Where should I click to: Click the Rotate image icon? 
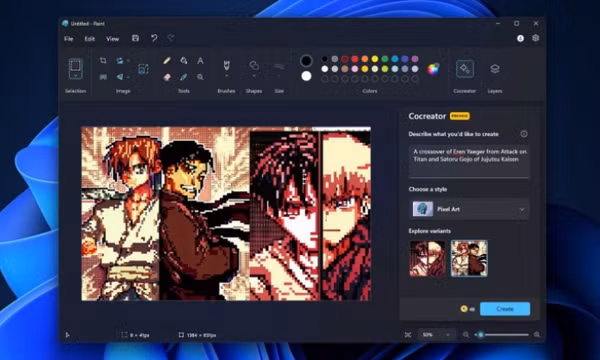pyautogui.click(x=120, y=60)
